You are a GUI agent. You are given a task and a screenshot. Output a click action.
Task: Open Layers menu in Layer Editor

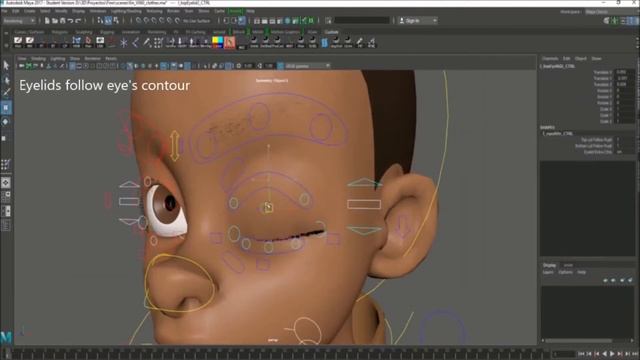(548, 272)
